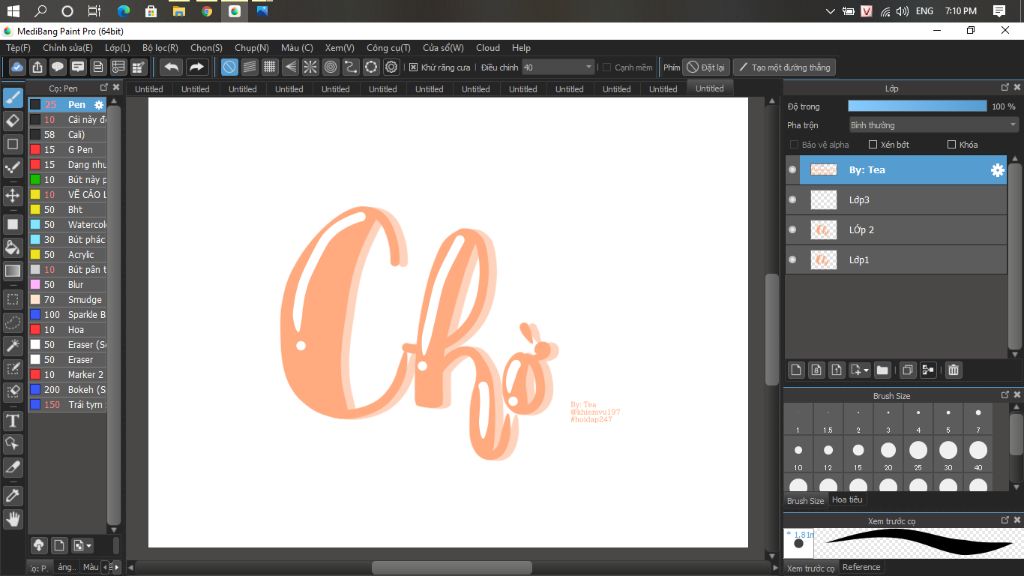Open Chỉnh sửa(E) menu
The image size is (1024, 576).
coord(67,48)
